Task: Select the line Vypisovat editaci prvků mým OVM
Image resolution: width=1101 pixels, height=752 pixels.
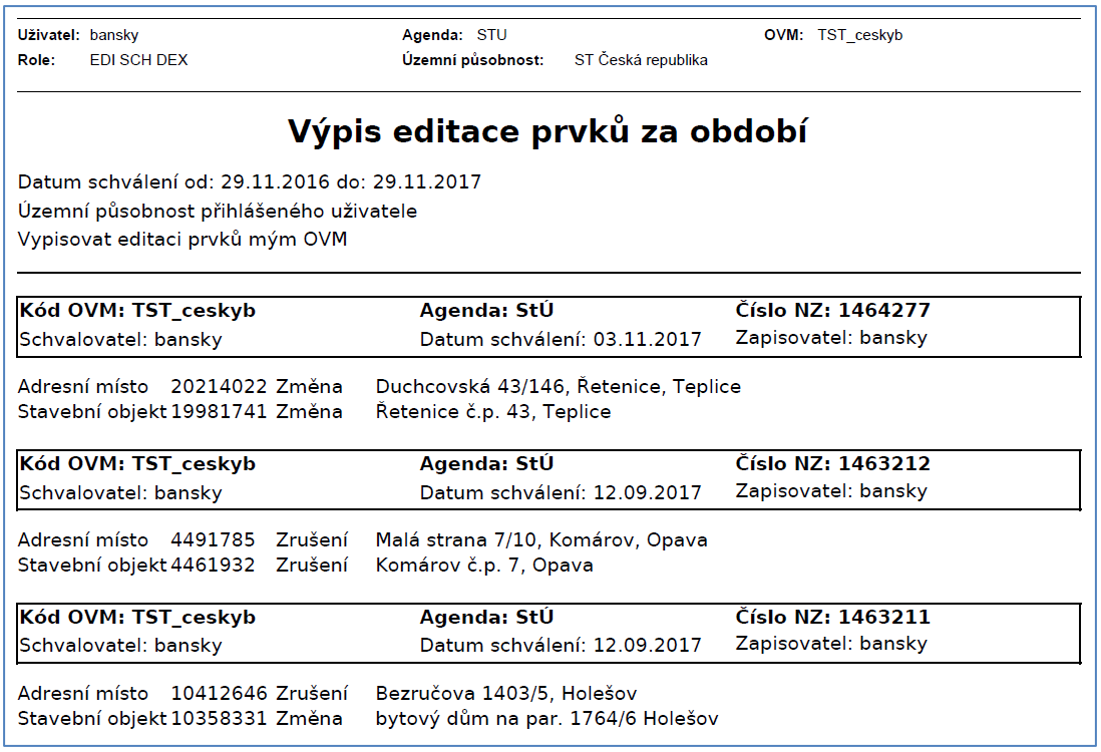Action: point(182,240)
